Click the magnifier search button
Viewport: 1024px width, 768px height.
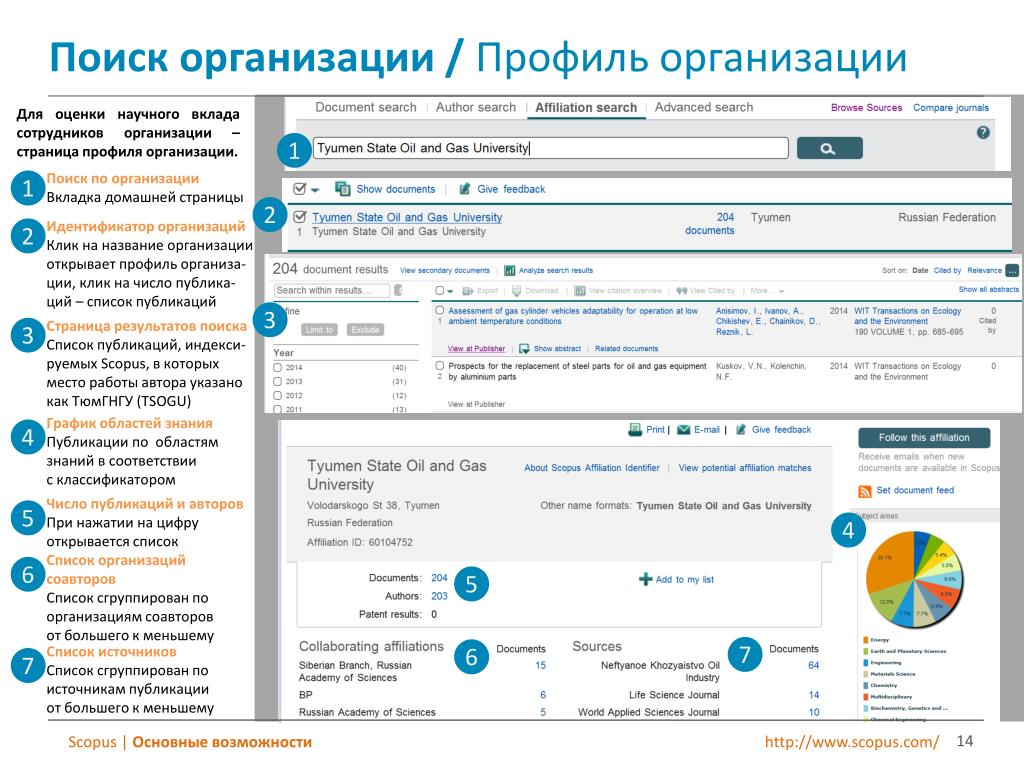[x=829, y=148]
